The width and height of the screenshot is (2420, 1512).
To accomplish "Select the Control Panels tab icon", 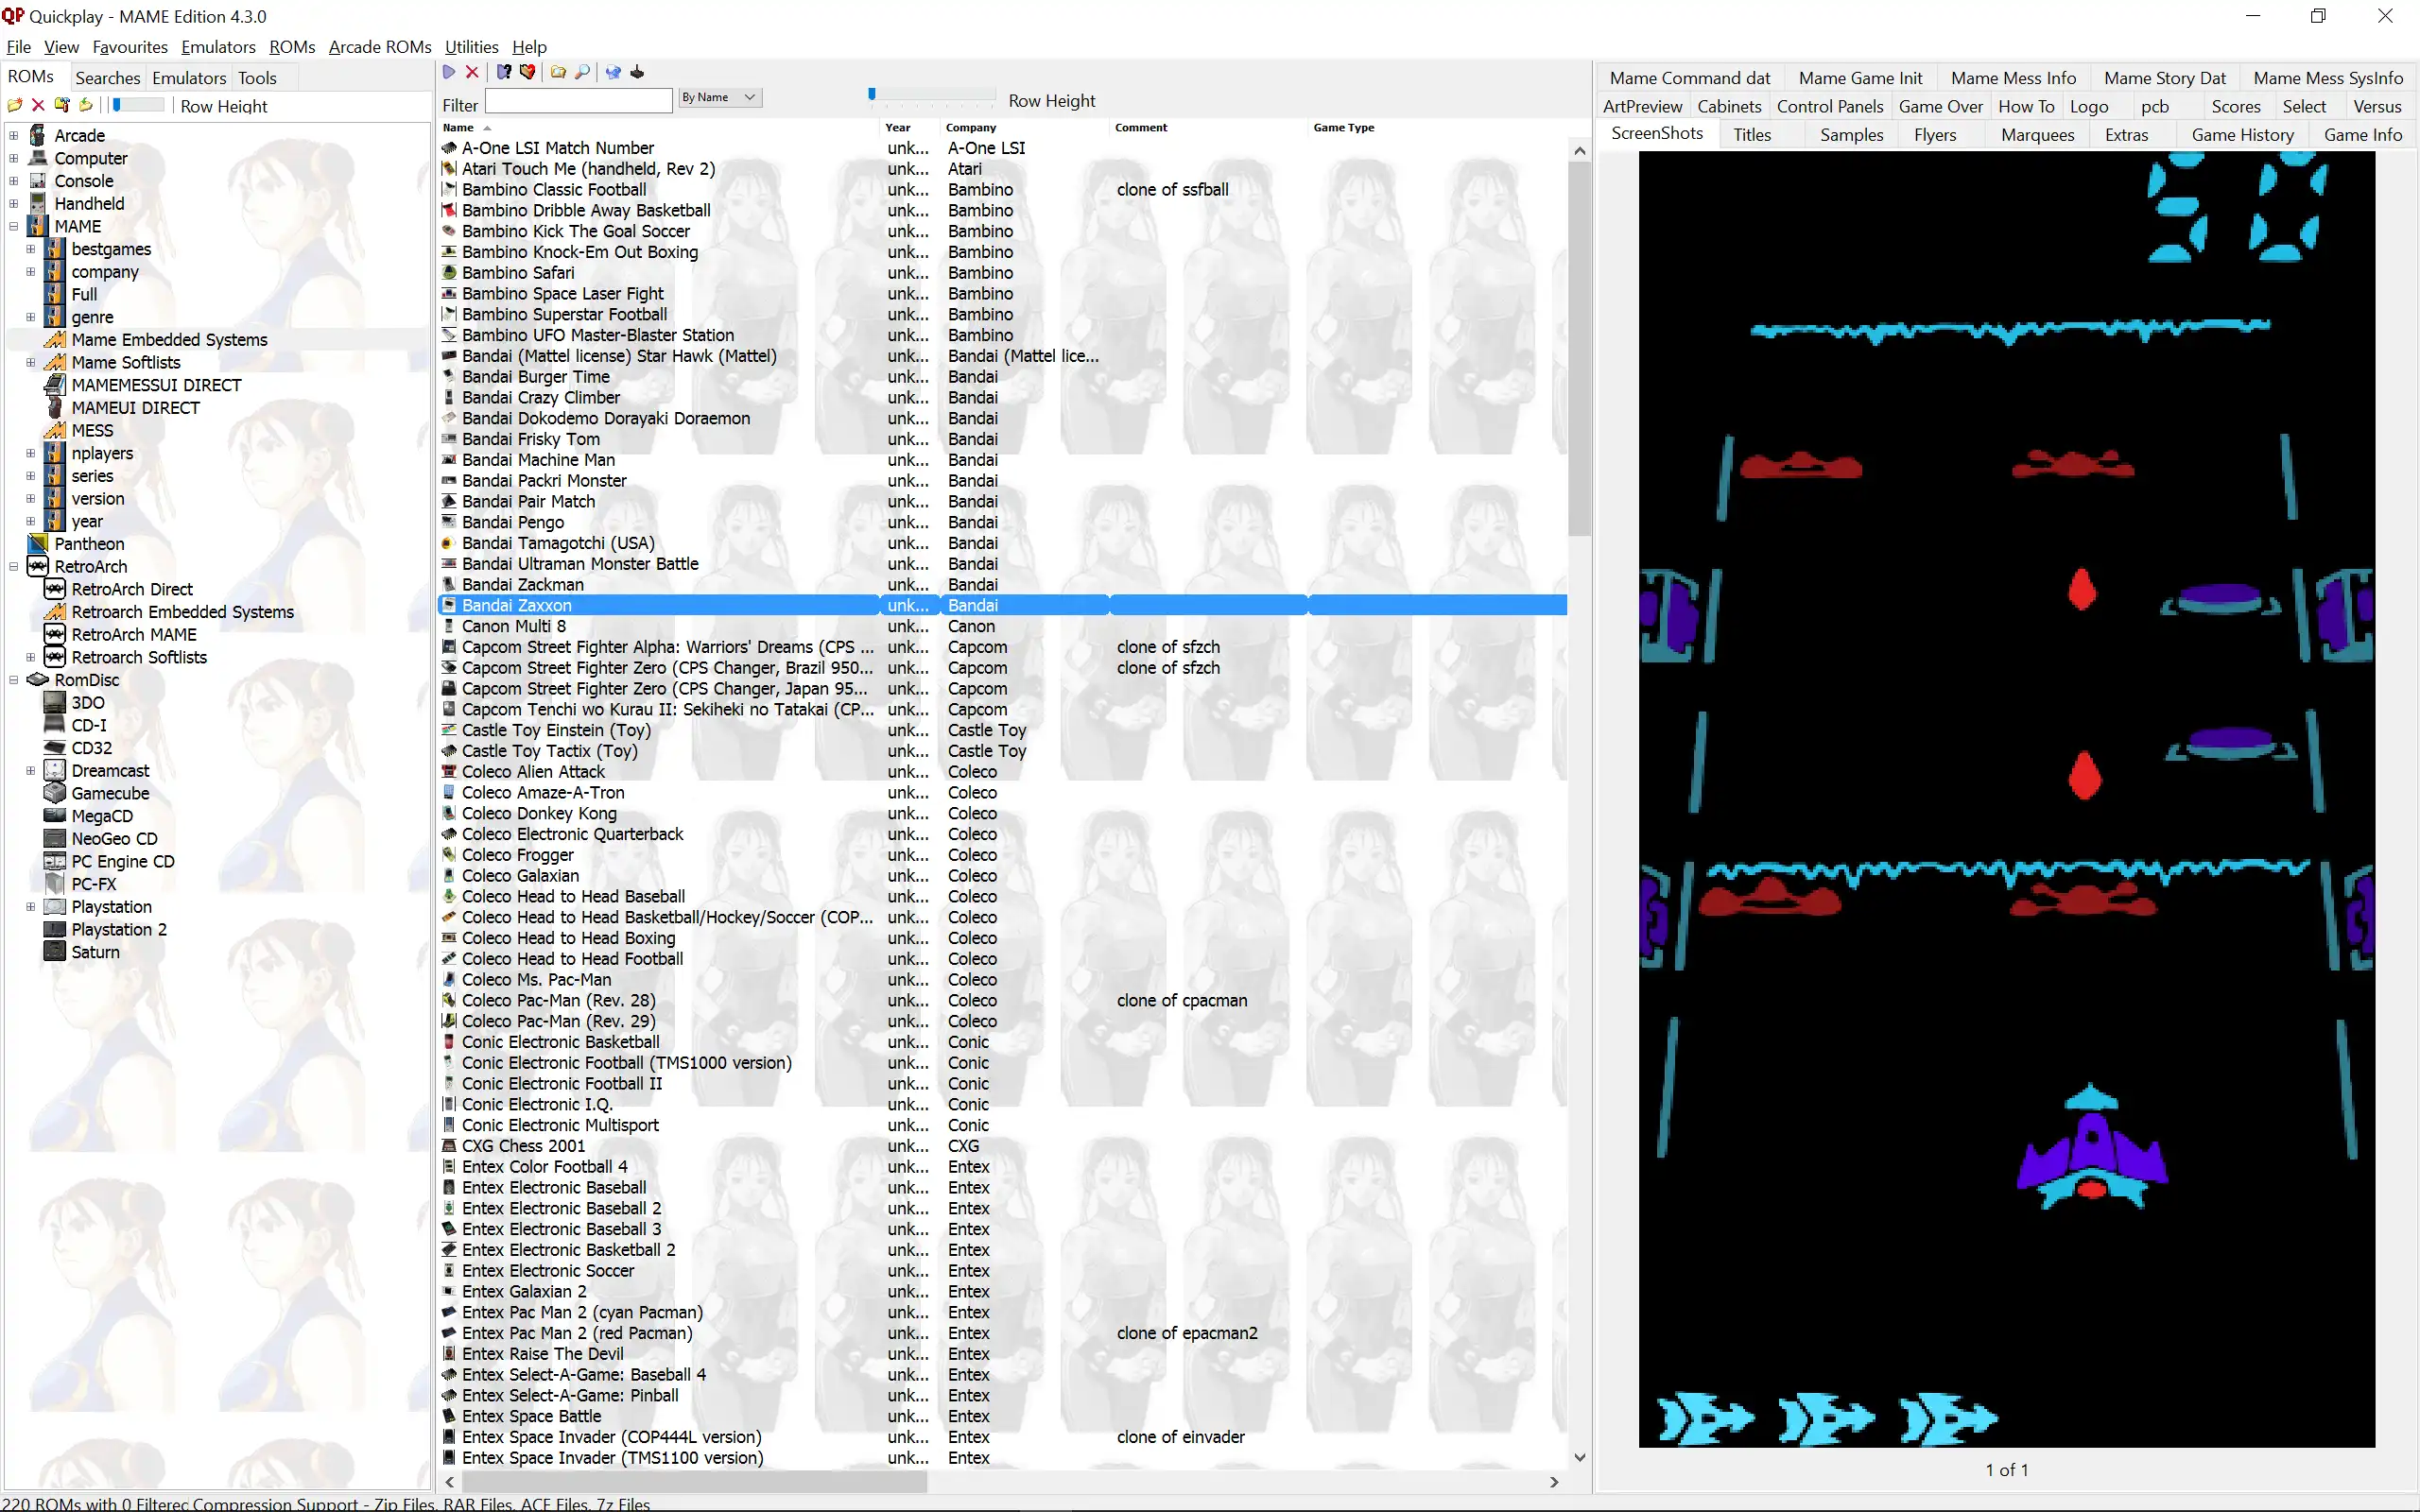I will point(1829,106).
